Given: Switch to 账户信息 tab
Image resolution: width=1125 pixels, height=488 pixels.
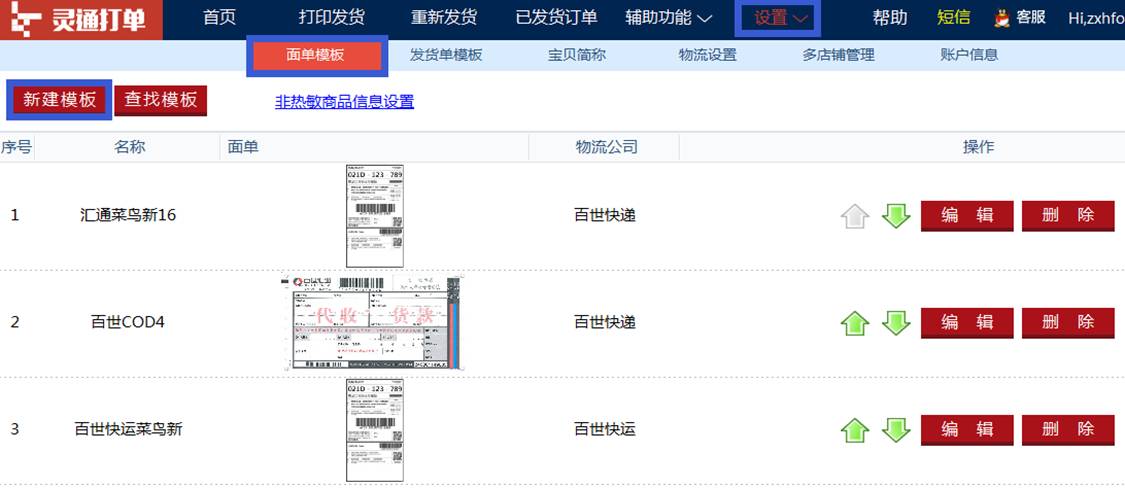Looking at the screenshot, I should [x=969, y=55].
